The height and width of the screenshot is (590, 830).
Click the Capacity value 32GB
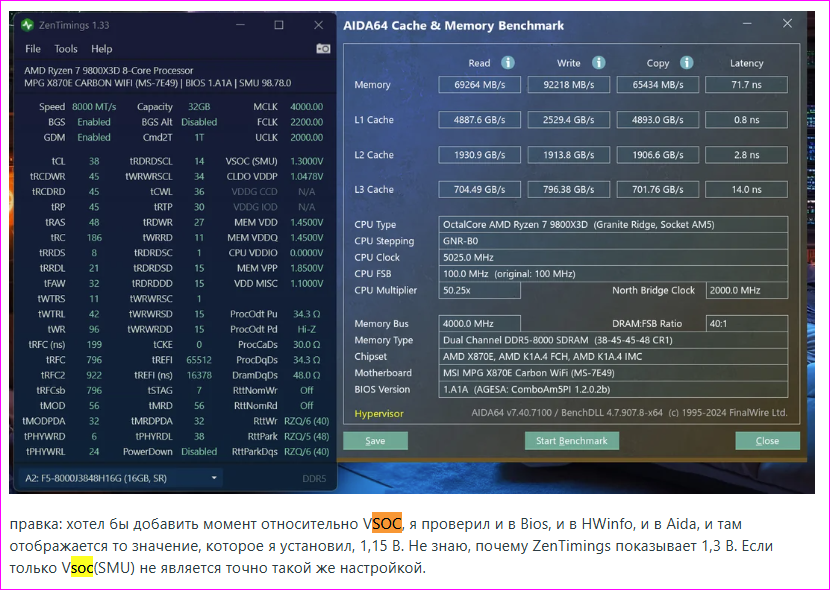(199, 106)
